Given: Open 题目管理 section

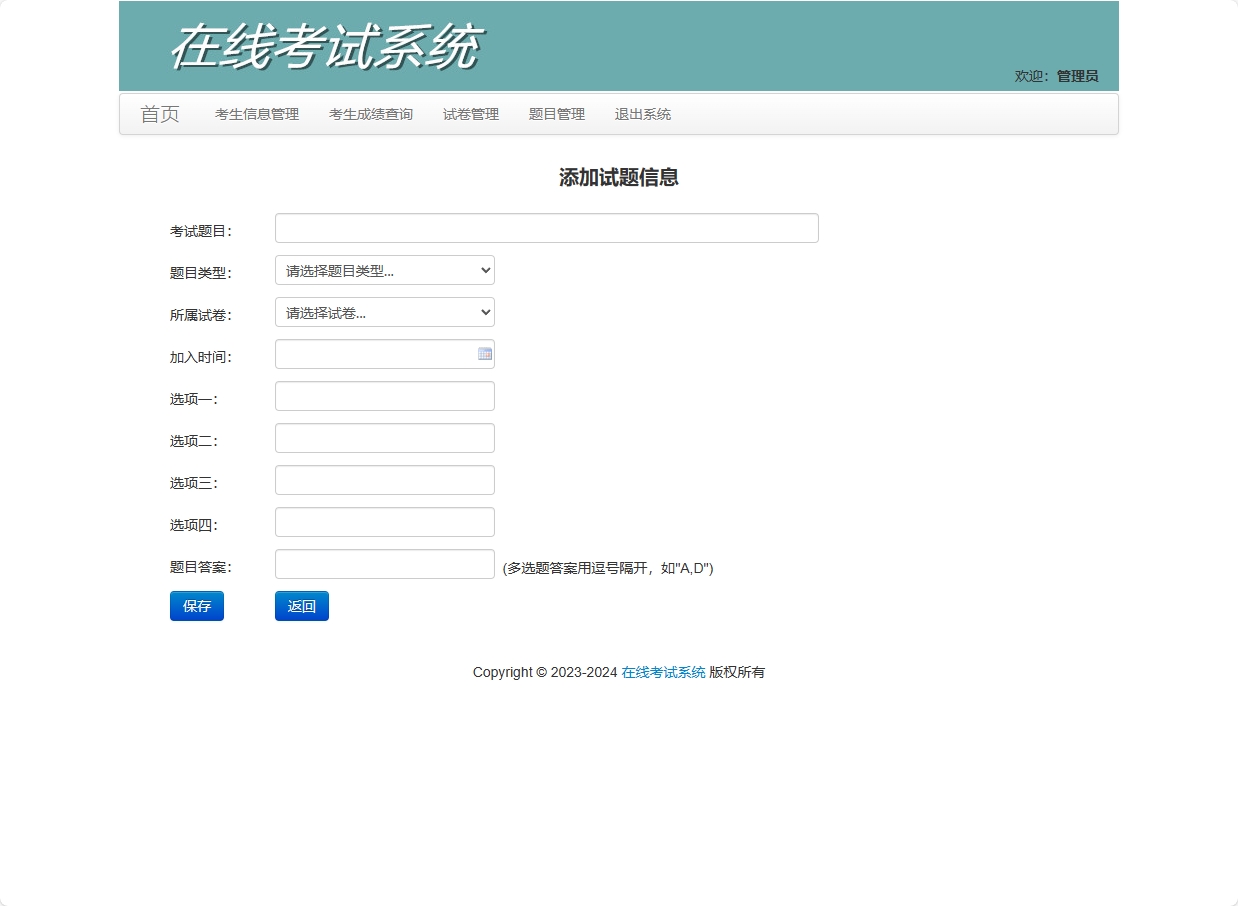Looking at the screenshot, I should [x=556, y=114].
